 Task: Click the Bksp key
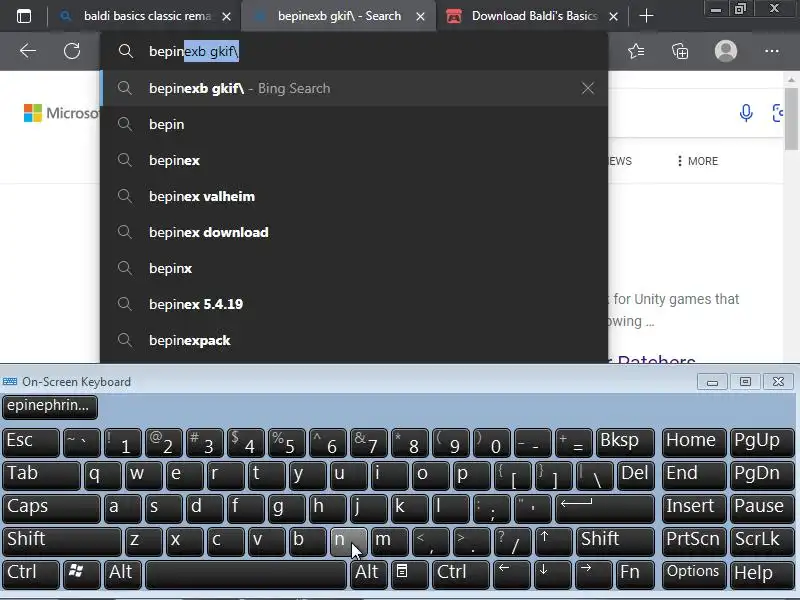click(625, 442)
